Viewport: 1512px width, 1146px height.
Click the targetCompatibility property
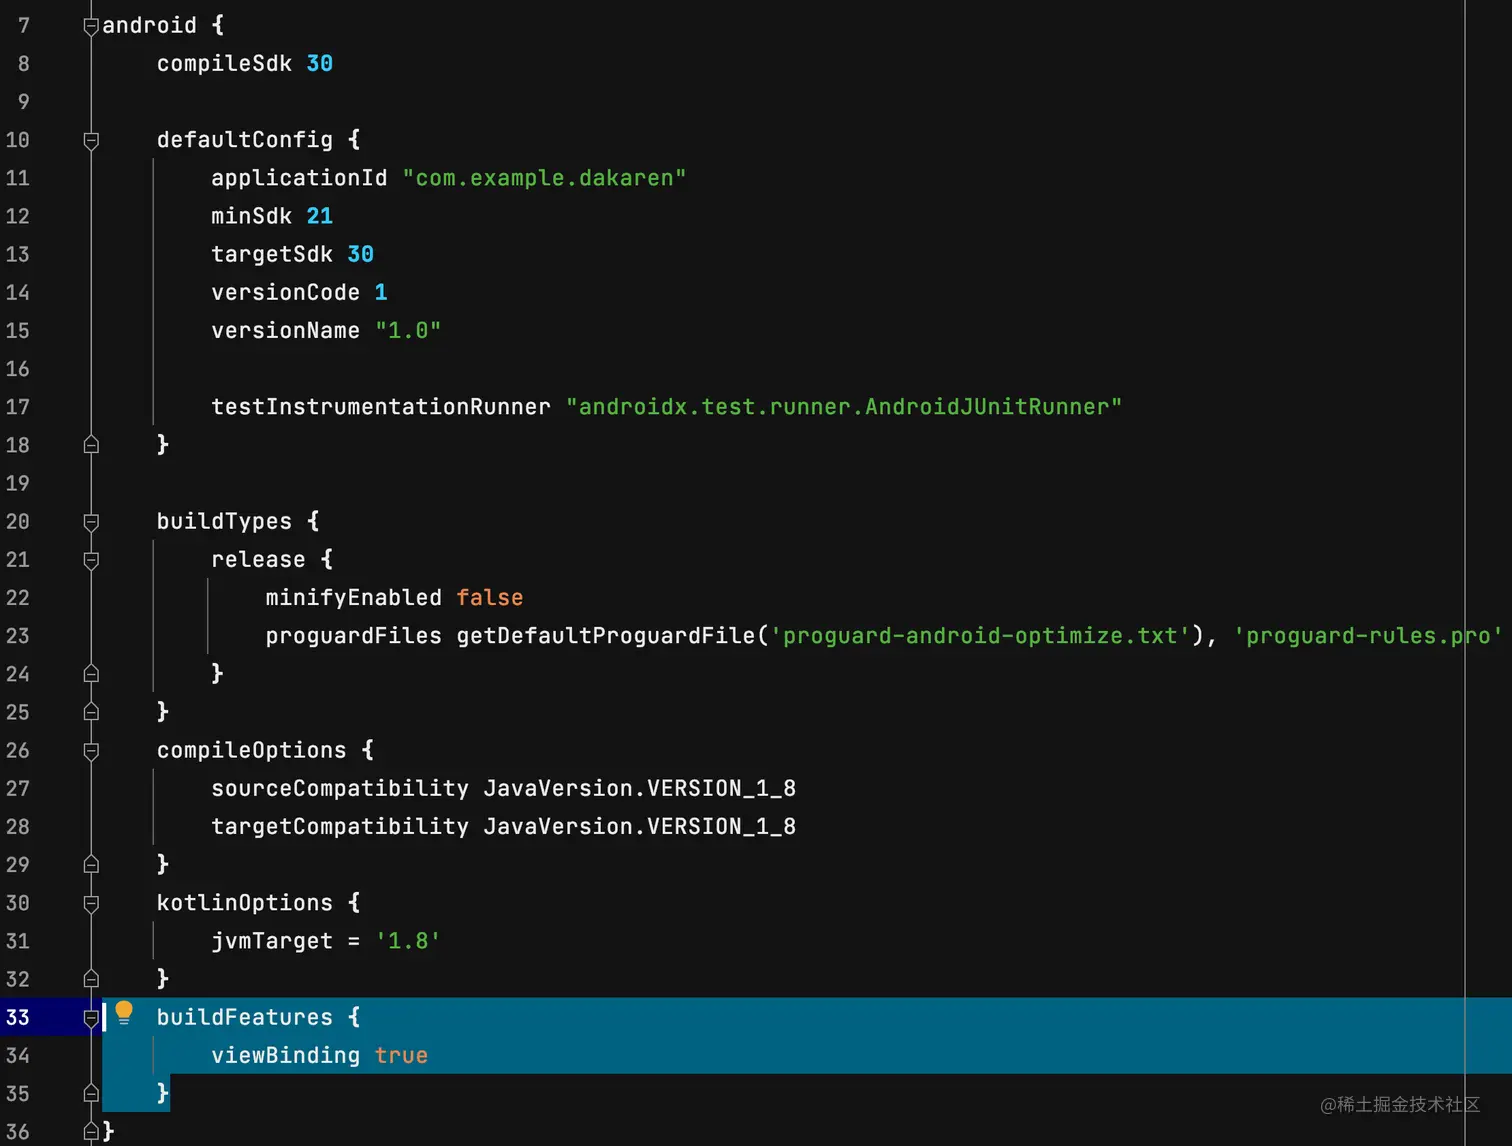340,827
